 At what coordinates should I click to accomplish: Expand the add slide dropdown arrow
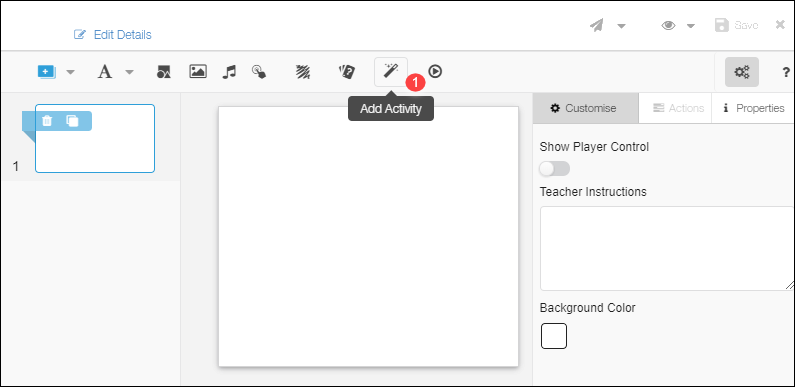tap(70, 72)
